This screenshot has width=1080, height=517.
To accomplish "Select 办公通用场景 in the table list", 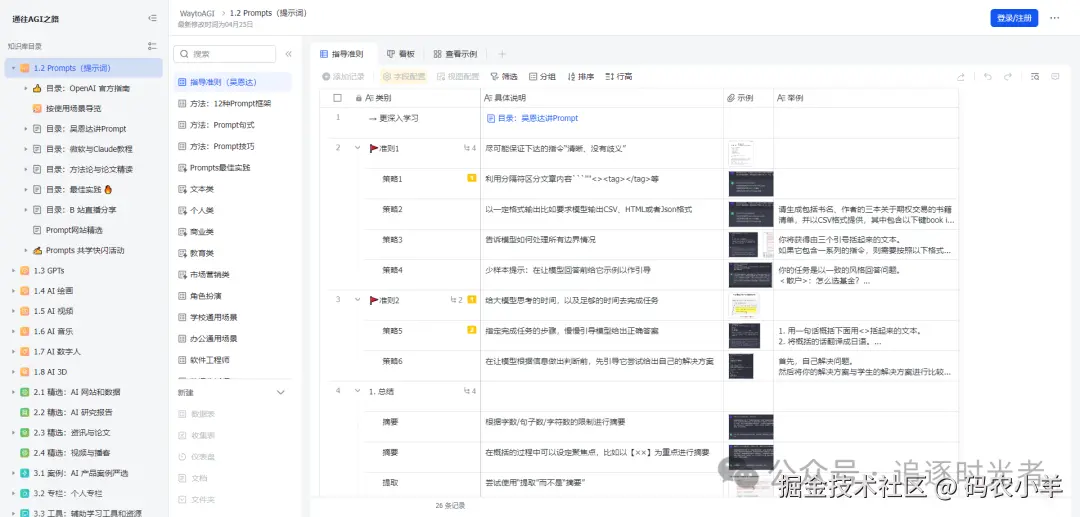I will click(x=231, y=339).
